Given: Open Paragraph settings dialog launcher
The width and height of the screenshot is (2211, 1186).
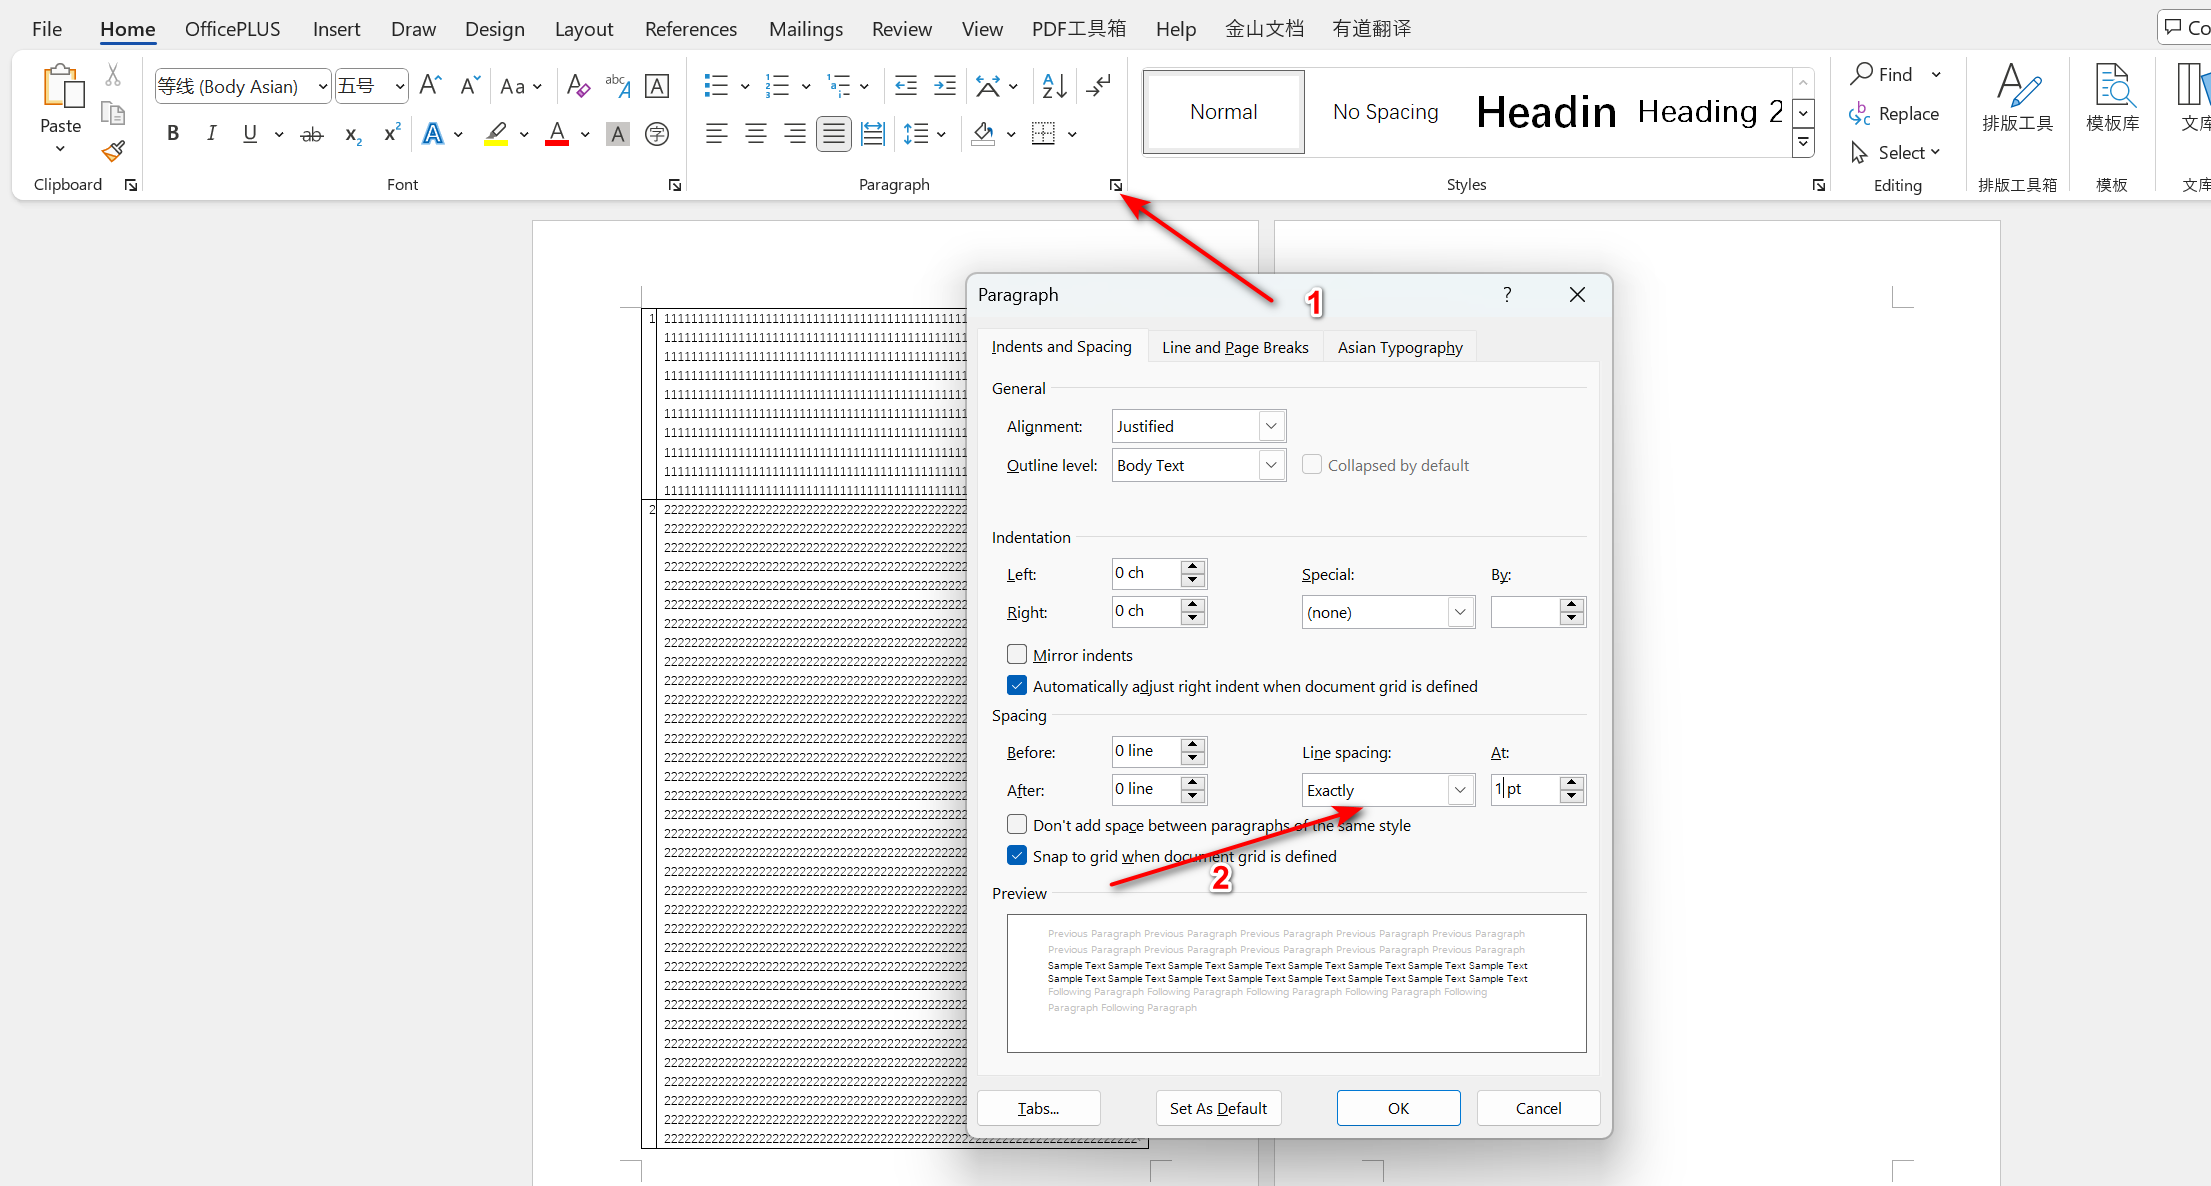Looking at the screenshot, I should point(1115,185).
